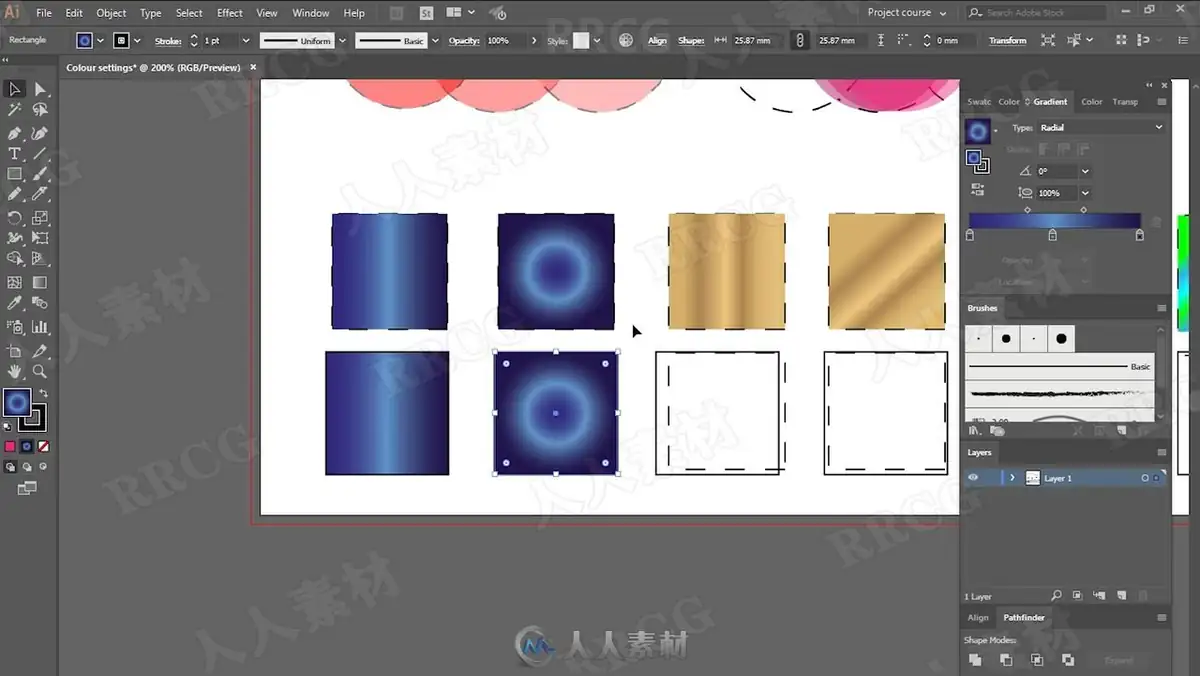Image resolution: width=1200 pixels, height=676 pixels.
Task: Select the Paintbrush tool
Action: point(40,174)
